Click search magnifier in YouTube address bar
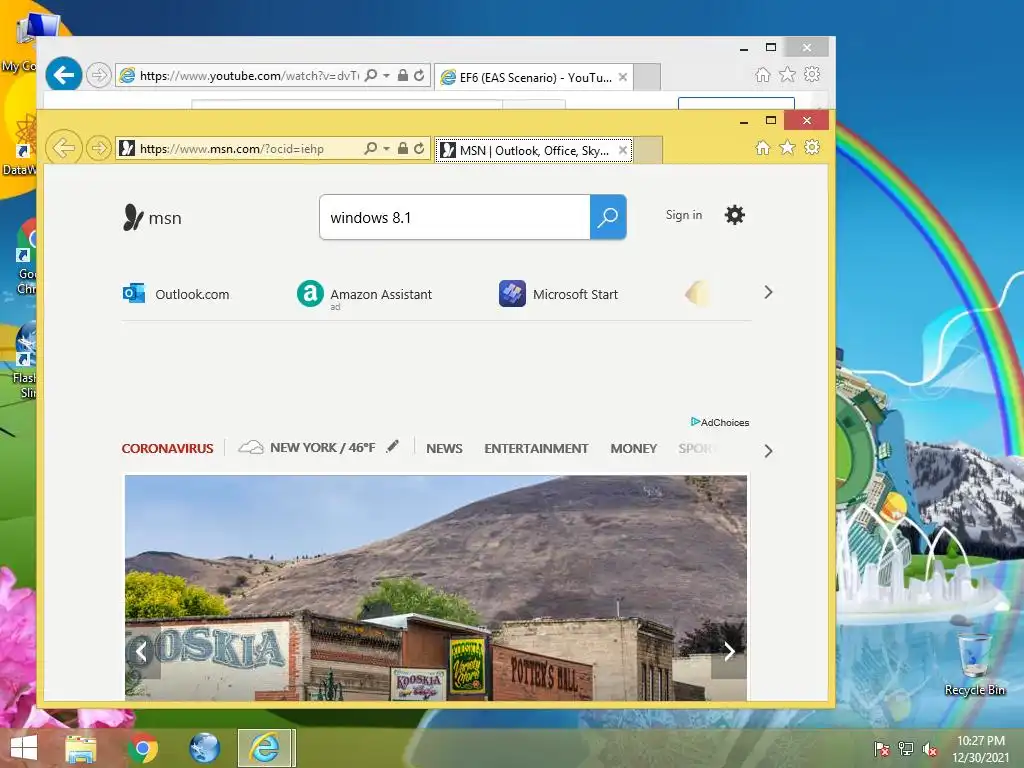Image resolution: width=1024 pixels, height=768 pixels. pos(371,76)
